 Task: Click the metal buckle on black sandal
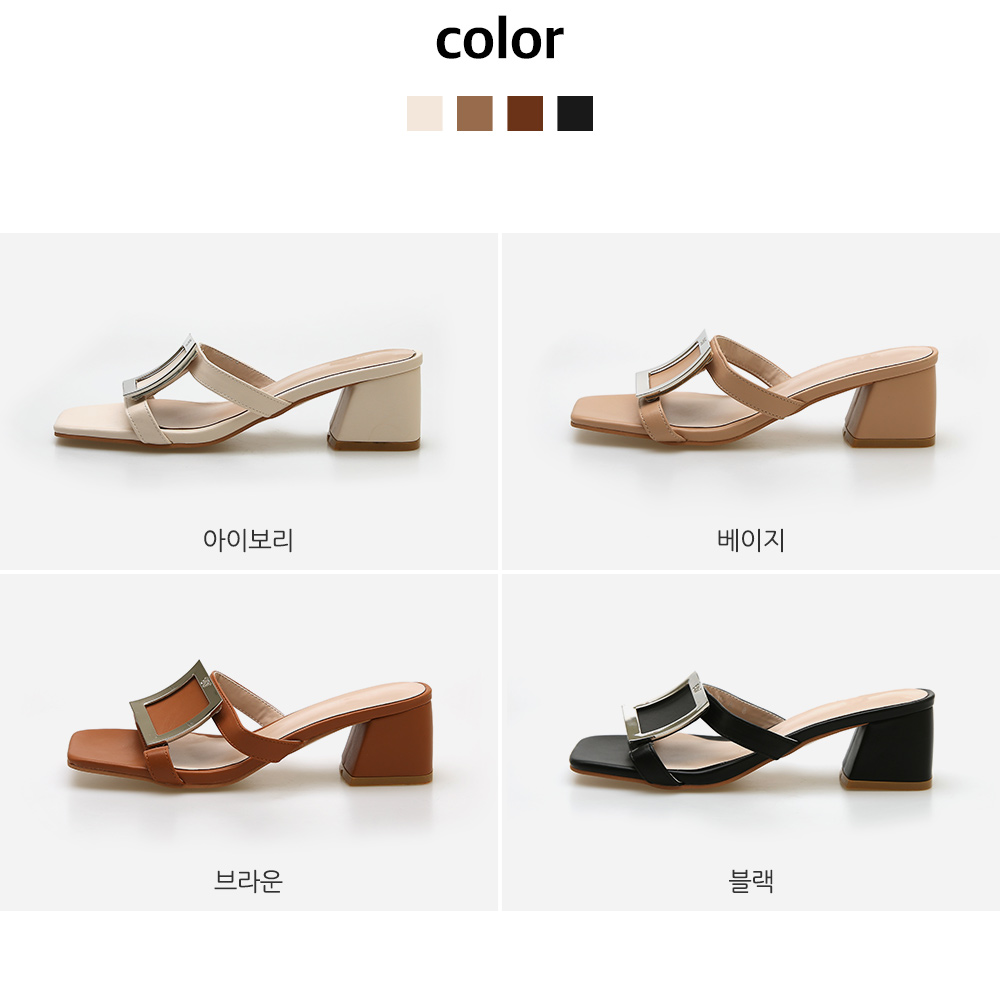click(665, 708)
